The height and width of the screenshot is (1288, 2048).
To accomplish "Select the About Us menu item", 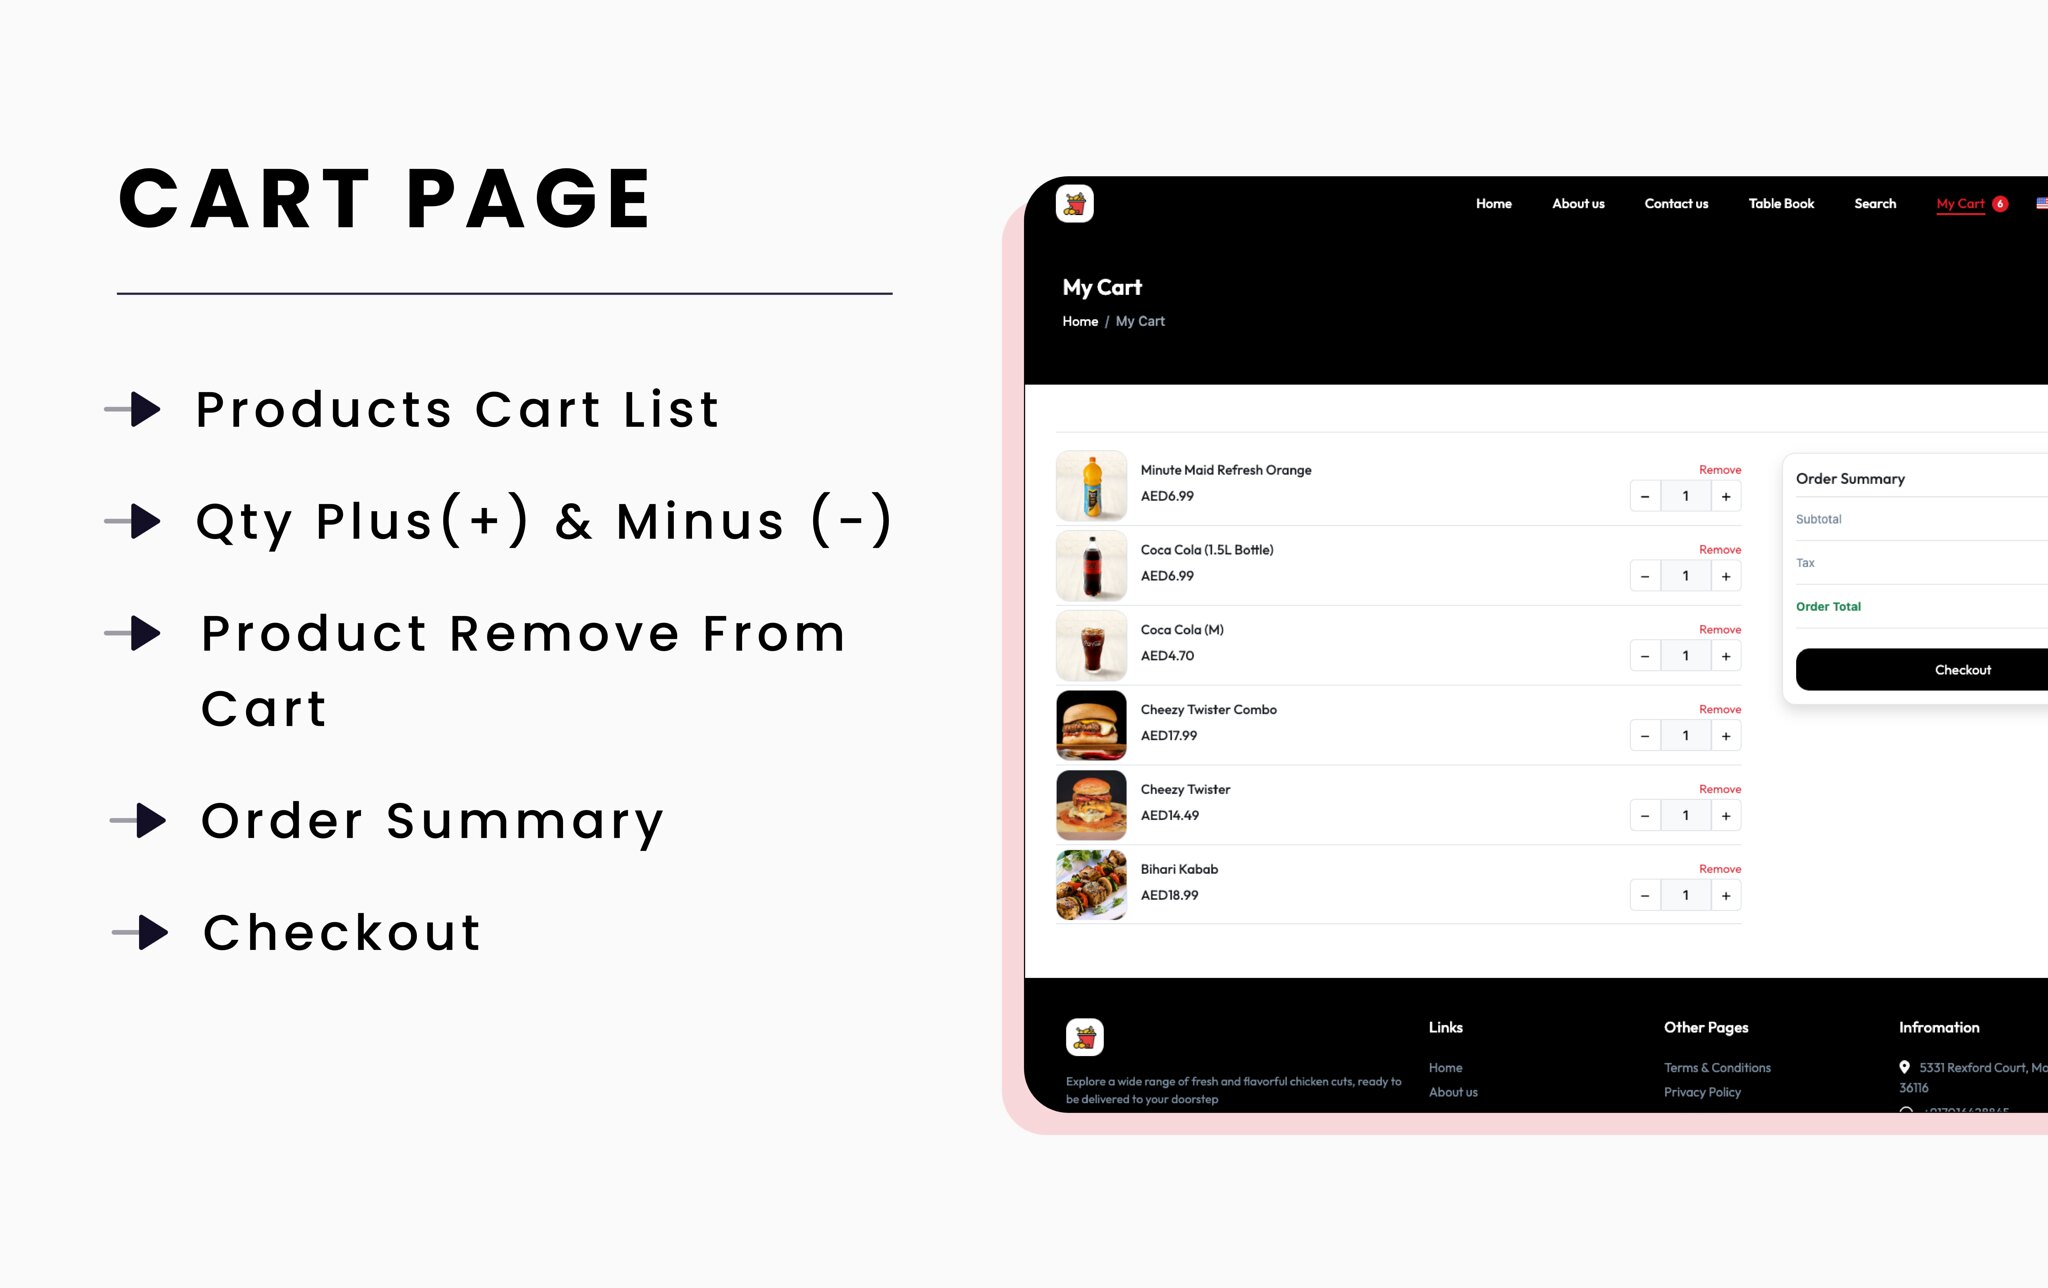I will (1578, 203).
